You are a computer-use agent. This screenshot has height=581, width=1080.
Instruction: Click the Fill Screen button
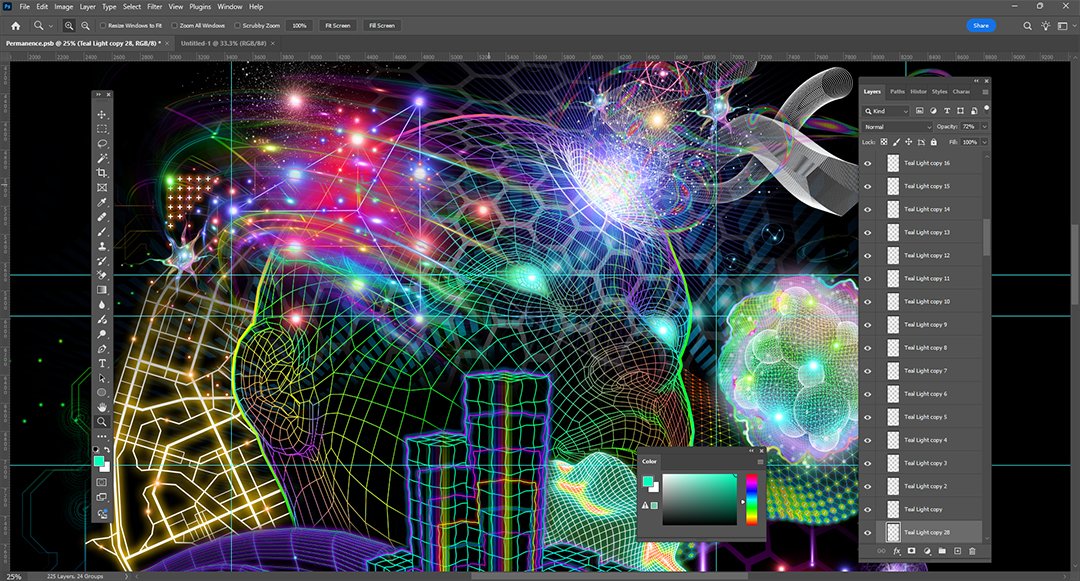coord(382,25)
